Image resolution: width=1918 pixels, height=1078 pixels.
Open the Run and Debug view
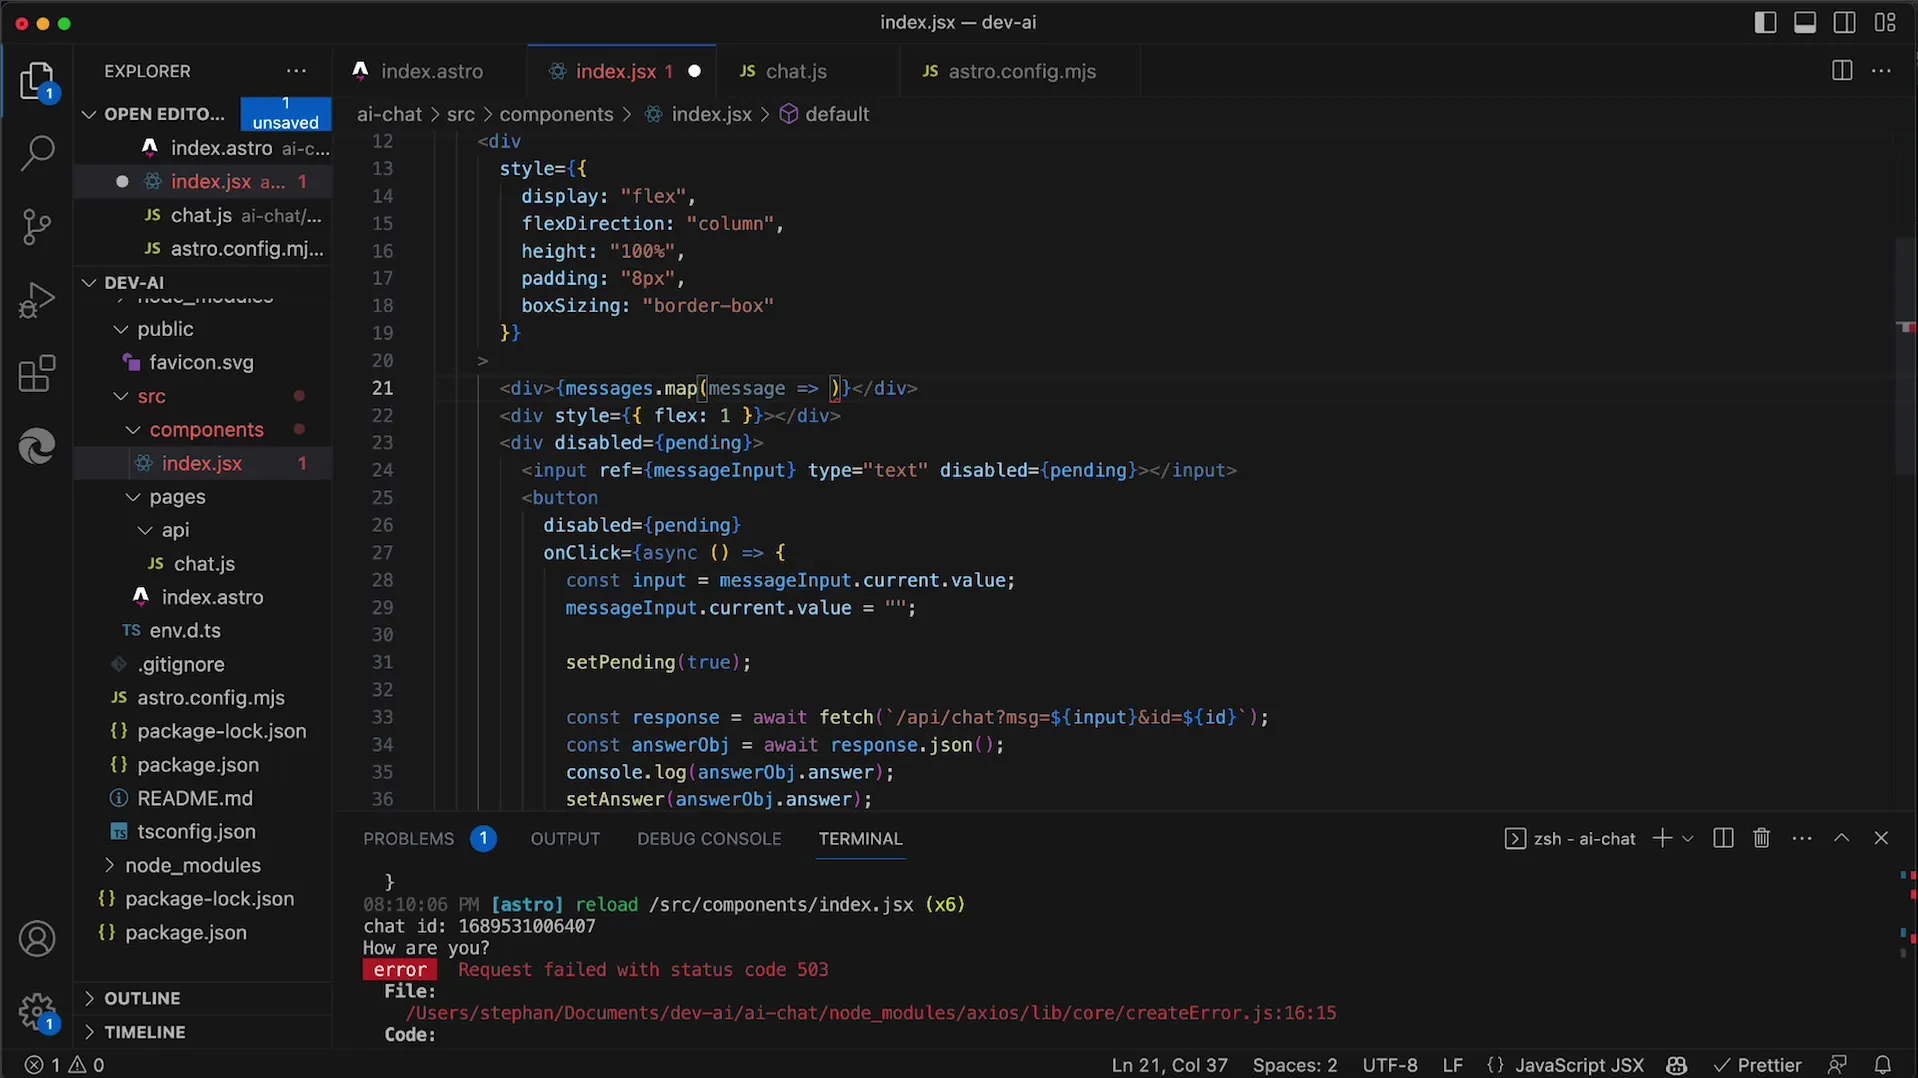37,300
